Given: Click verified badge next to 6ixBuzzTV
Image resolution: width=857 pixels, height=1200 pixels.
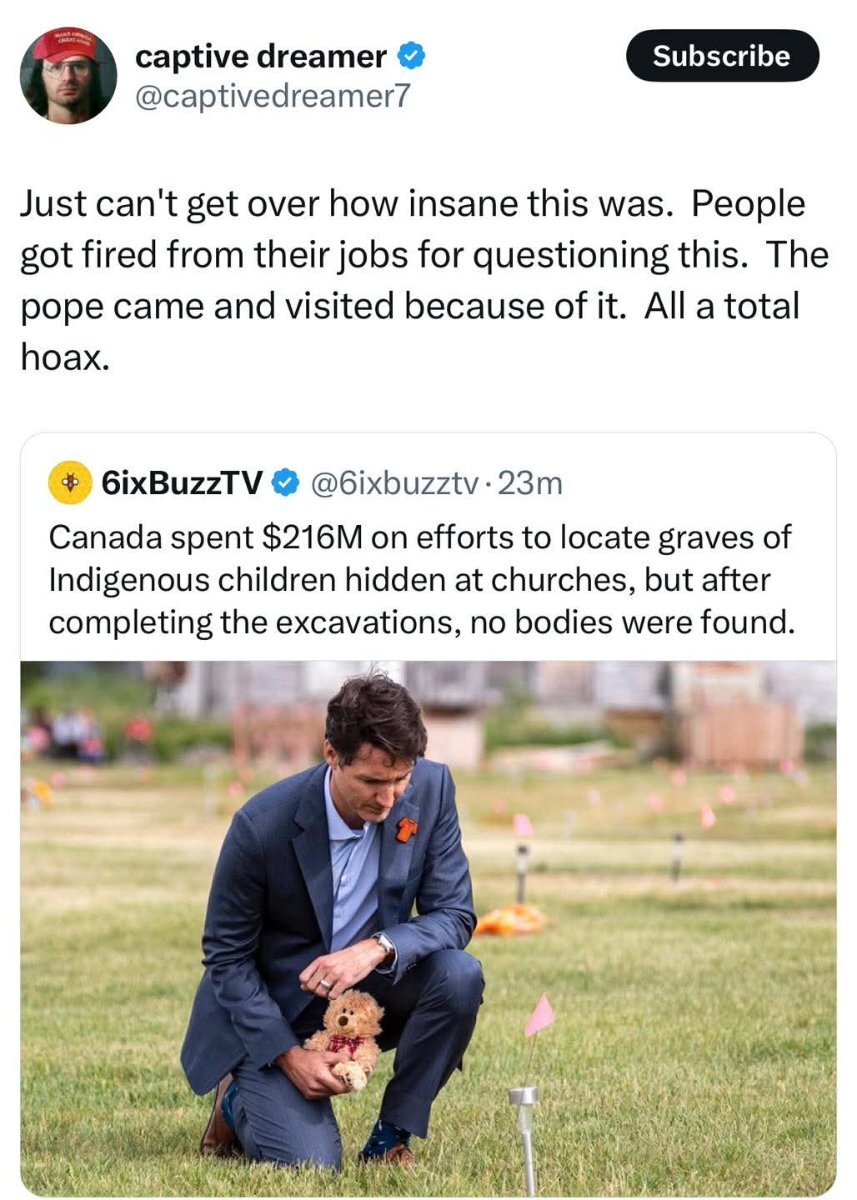Looking at the screenshot, I should pos(285,484).
